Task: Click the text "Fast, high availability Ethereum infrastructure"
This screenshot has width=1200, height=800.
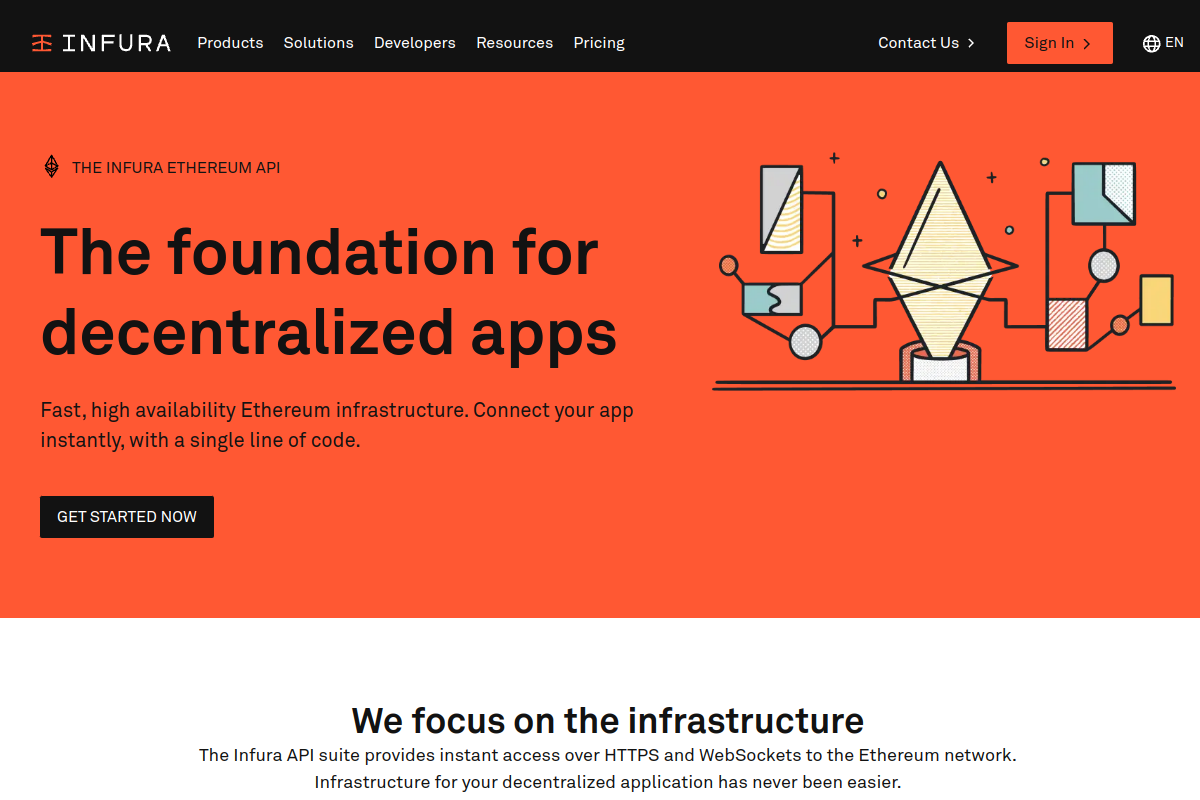Action: pos(254,410)
